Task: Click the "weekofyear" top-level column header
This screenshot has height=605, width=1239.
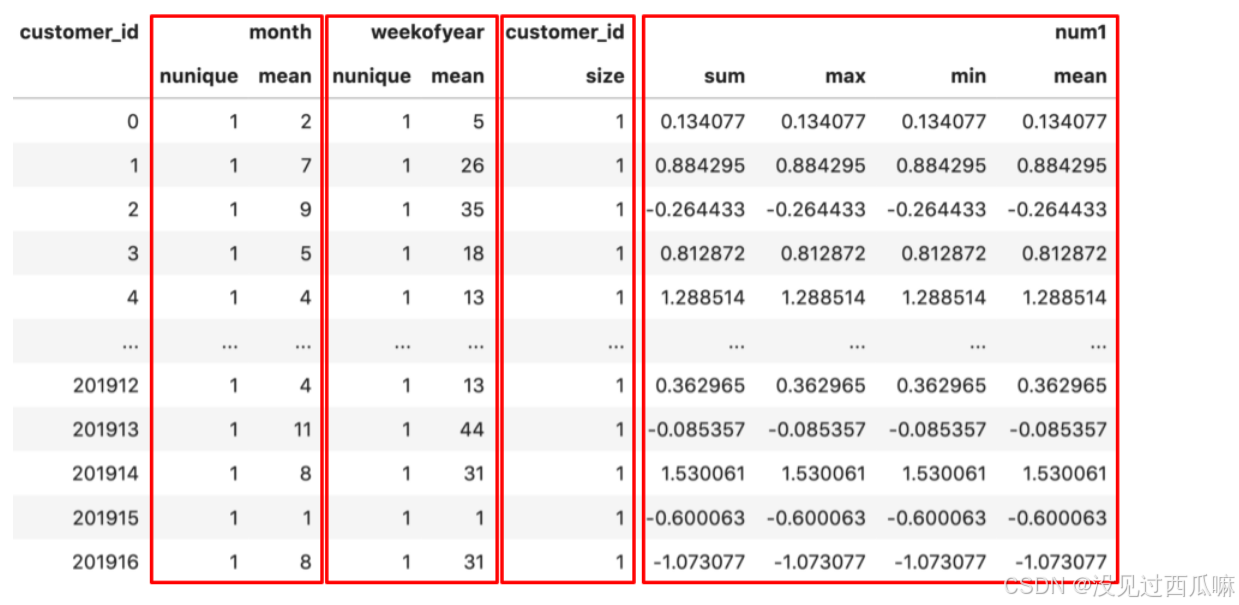Action: (427, 32)
